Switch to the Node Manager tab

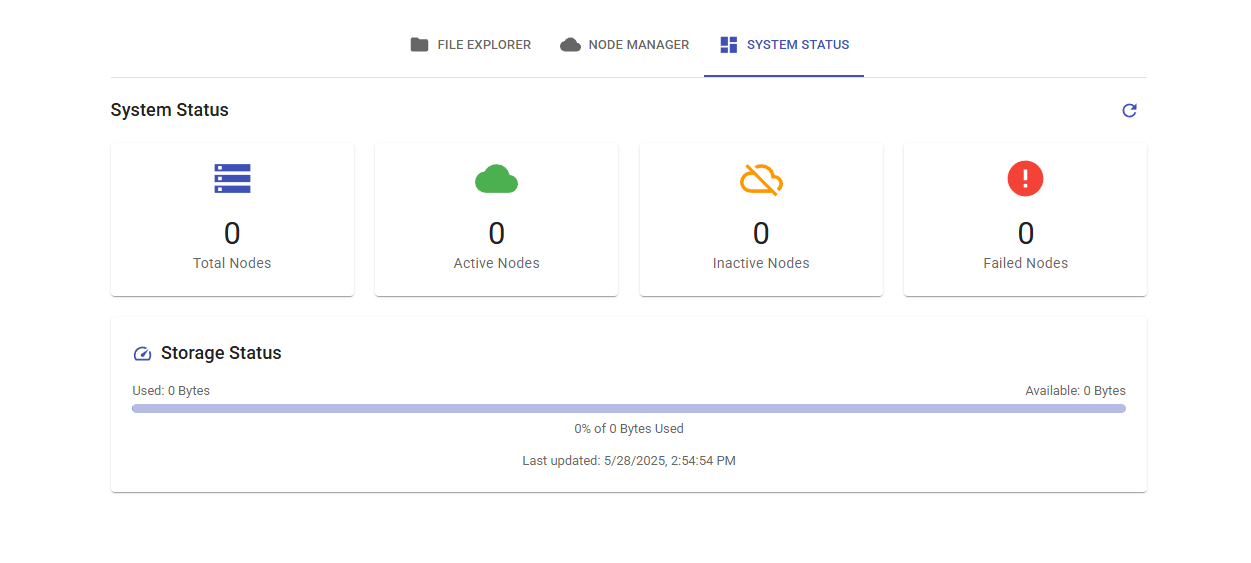625,45
